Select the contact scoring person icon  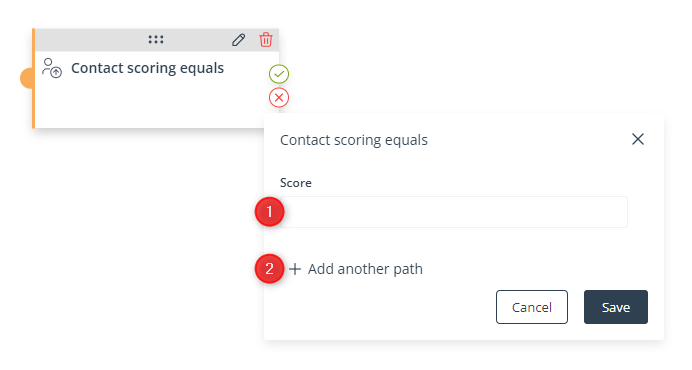[52, 68]
